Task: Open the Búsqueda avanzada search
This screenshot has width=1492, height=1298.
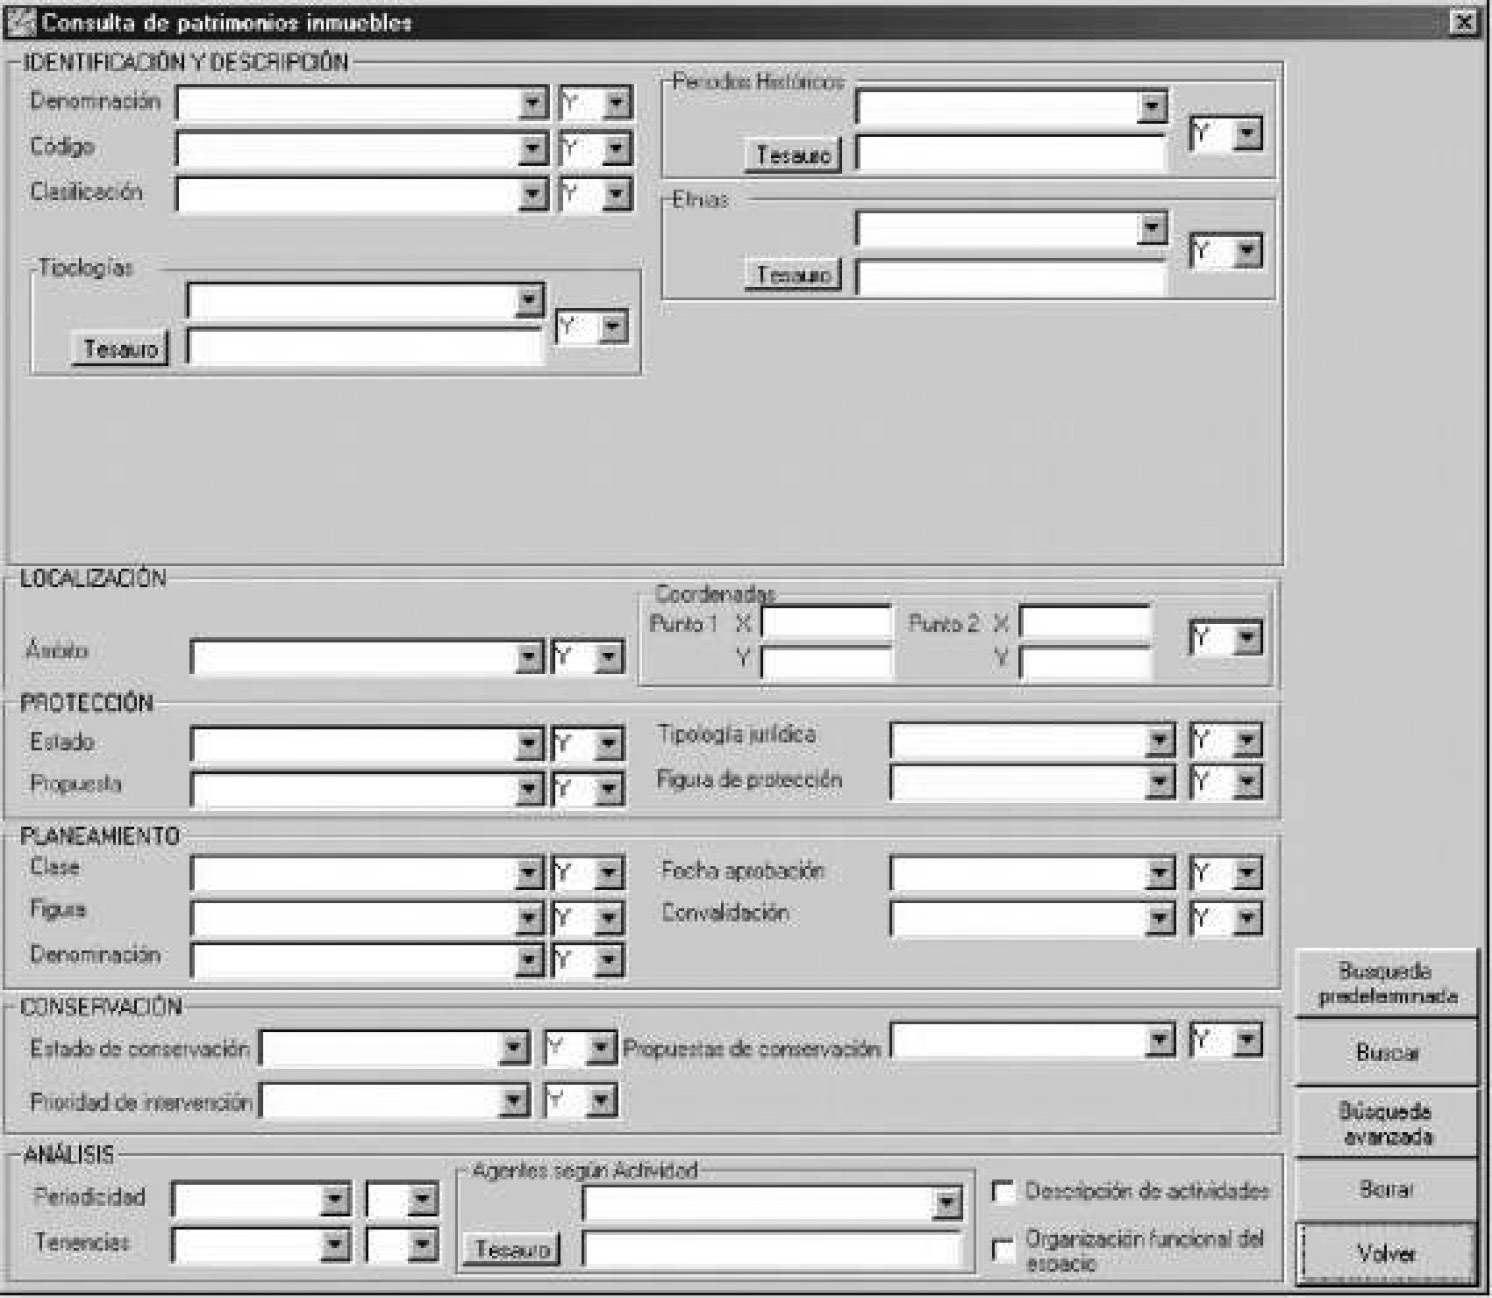Action: 1386,1123
